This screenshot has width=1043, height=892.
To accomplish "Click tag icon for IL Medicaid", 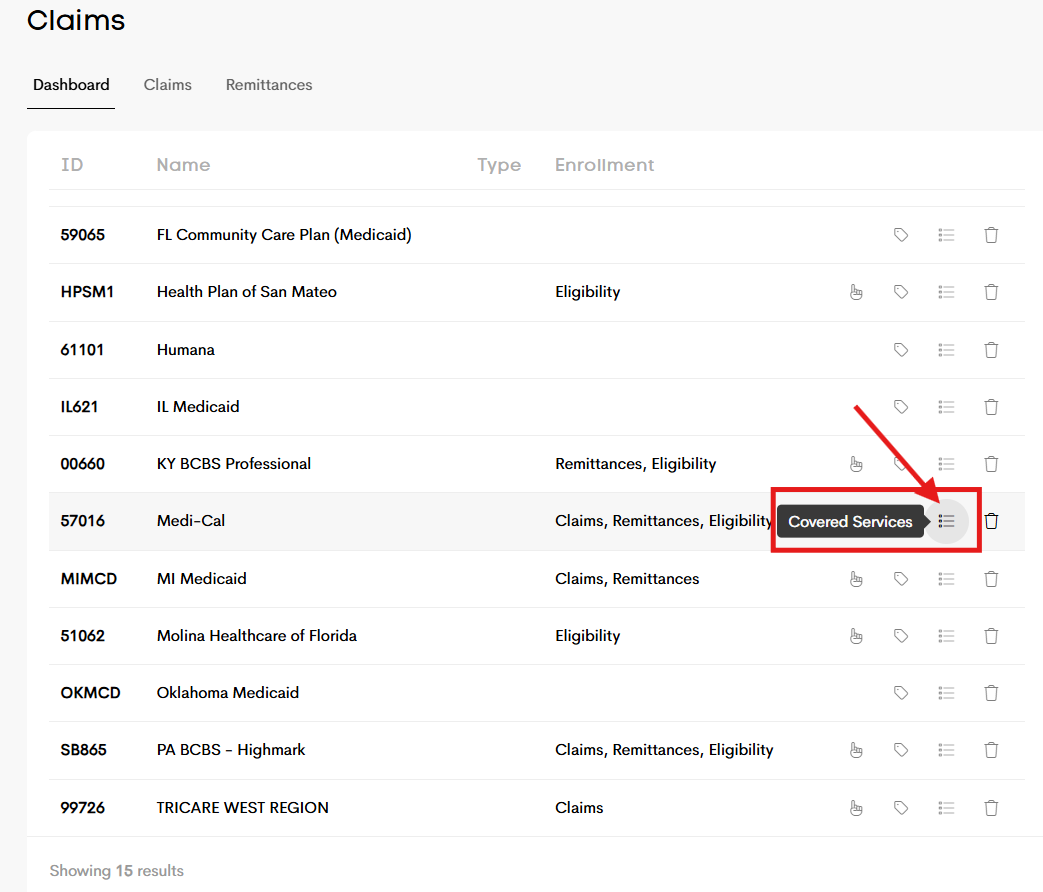I will tap(901, 407).
